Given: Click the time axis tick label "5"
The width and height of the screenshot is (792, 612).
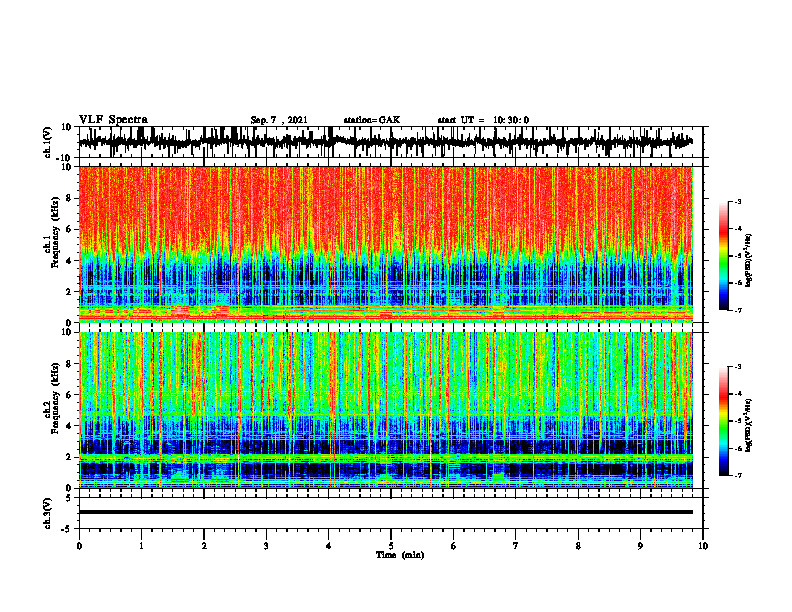Looking at the screenshot, I should (391, 546).
